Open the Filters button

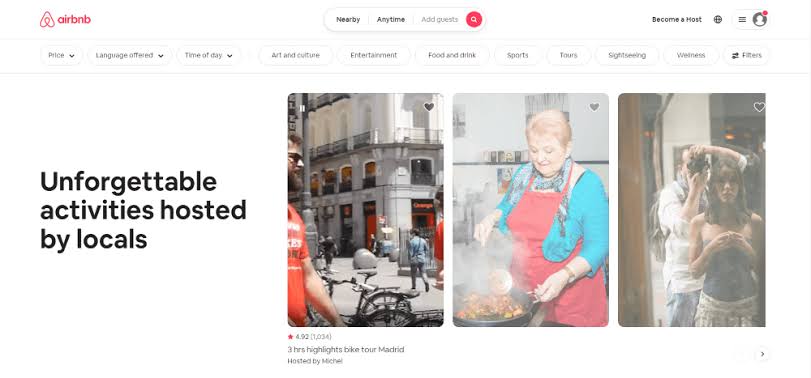point(746,55)
